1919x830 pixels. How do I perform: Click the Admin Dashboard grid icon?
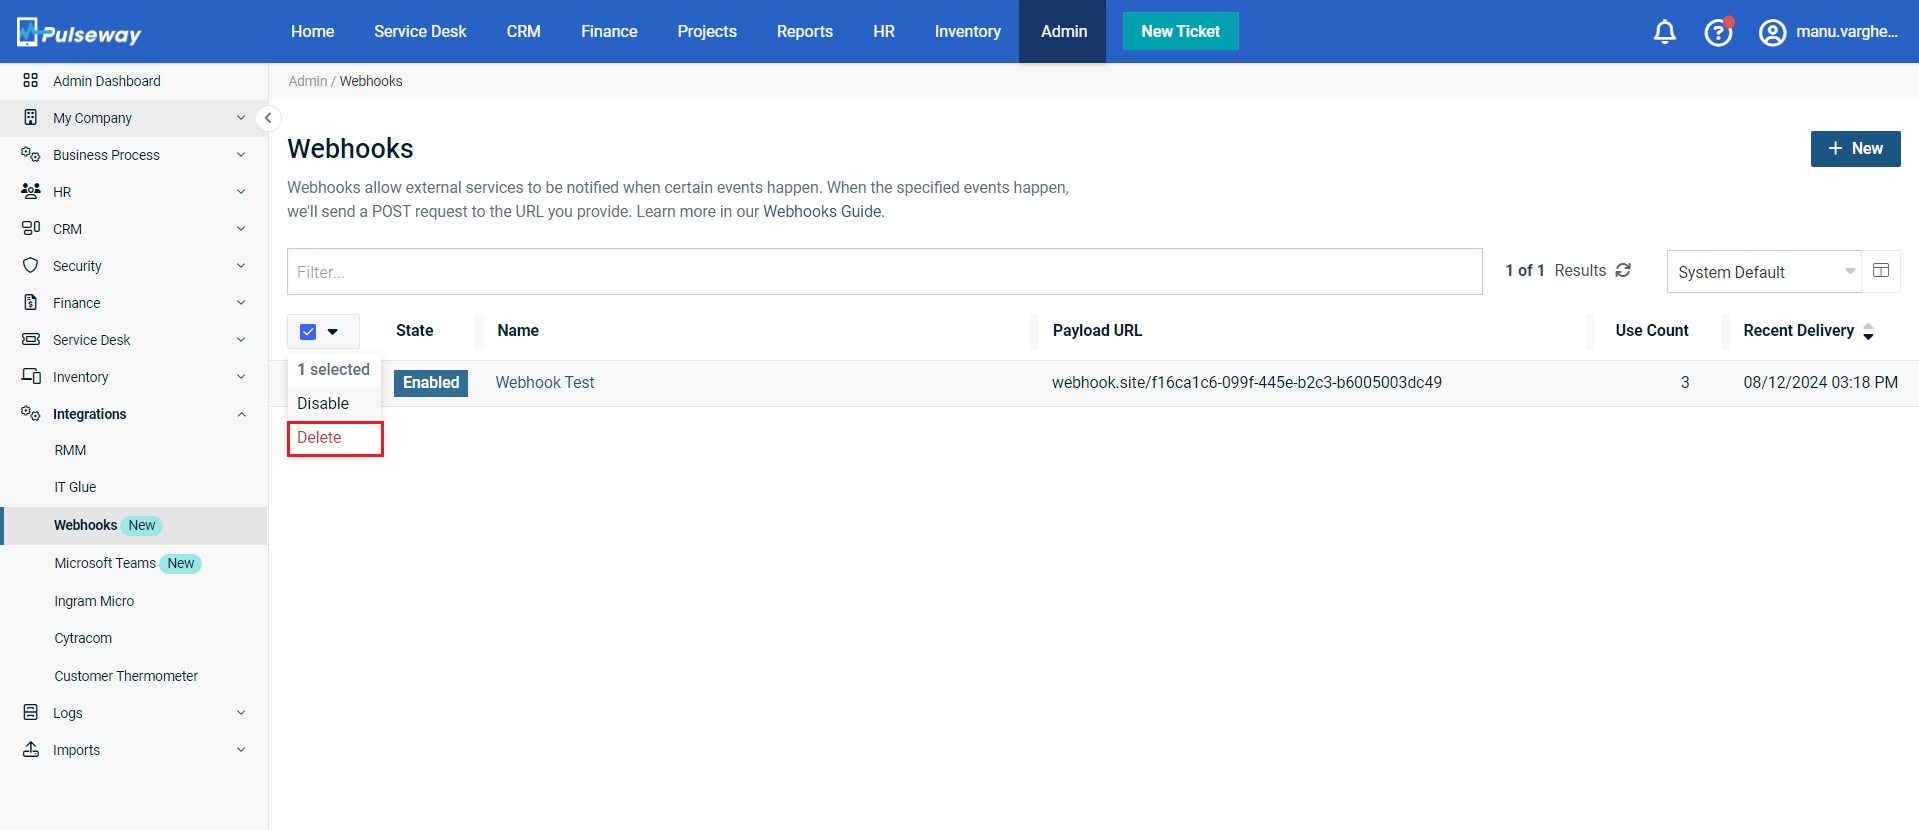point(31,81)
